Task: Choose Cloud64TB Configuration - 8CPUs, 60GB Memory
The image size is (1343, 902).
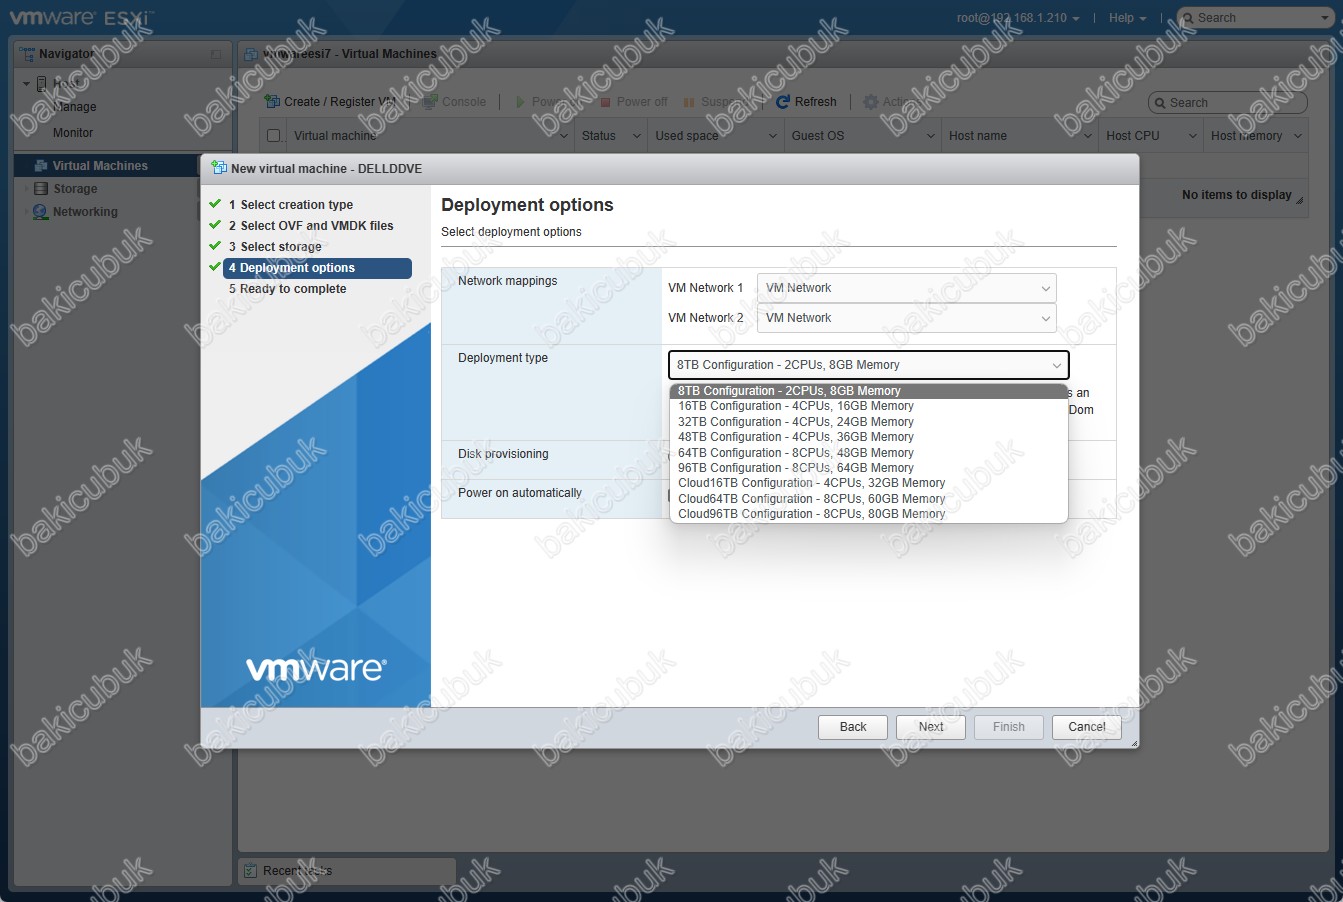Action: click(868, 499)
